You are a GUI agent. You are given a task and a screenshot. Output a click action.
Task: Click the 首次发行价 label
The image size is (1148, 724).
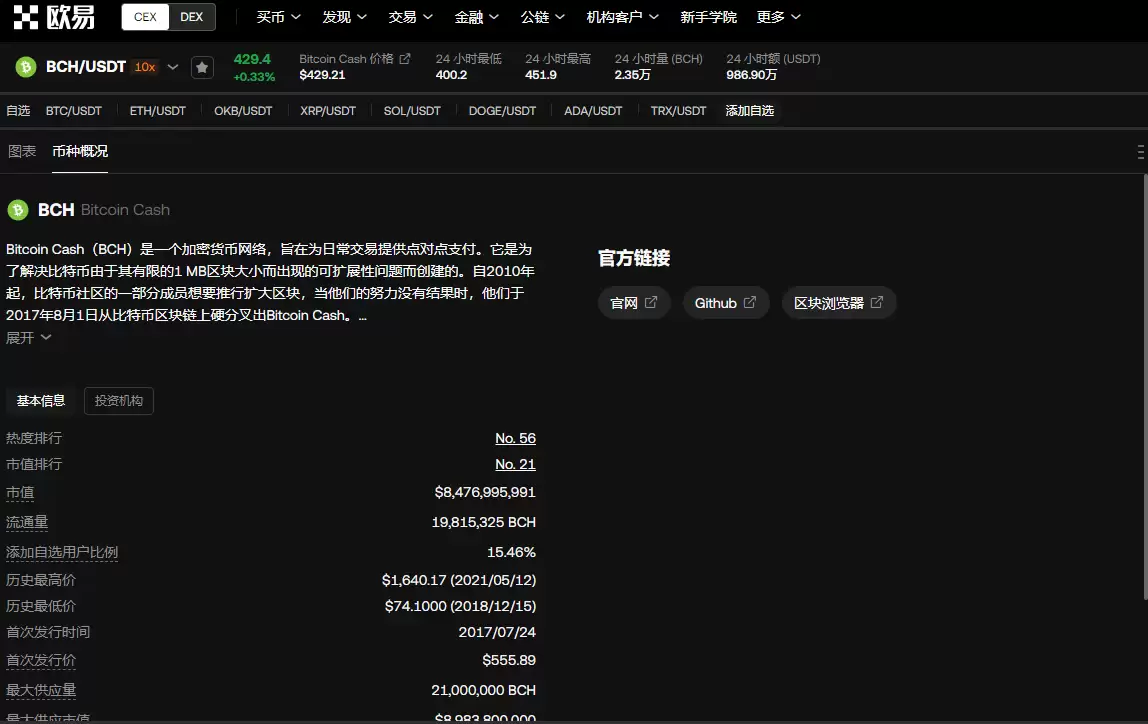point(41,660)
